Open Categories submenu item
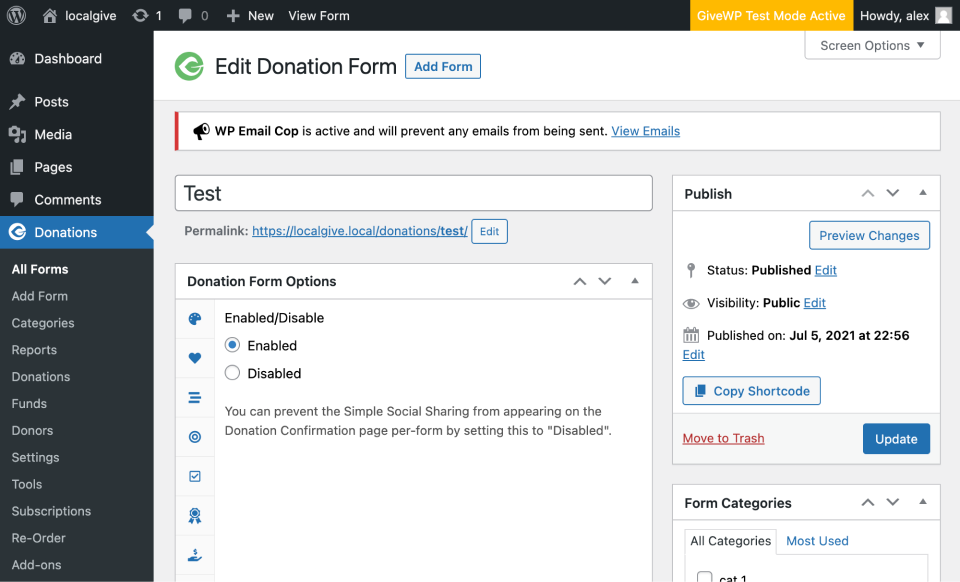 pos(43,323)
